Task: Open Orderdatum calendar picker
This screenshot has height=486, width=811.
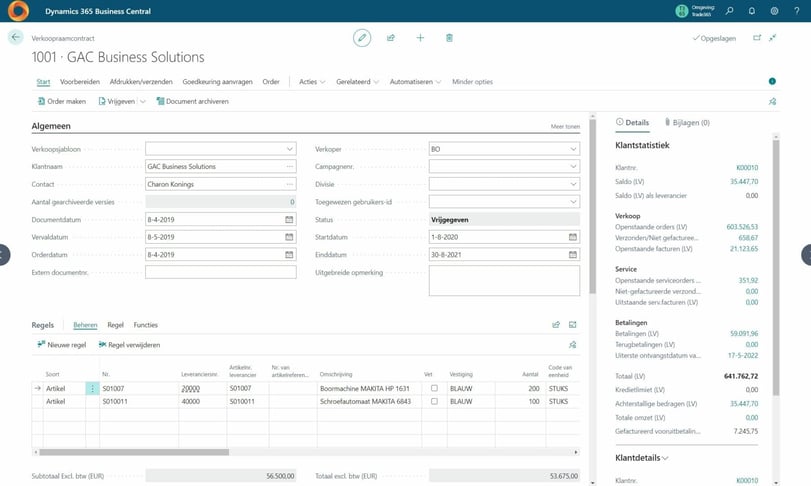Action: pyautogui.click(x=289, y=254)
